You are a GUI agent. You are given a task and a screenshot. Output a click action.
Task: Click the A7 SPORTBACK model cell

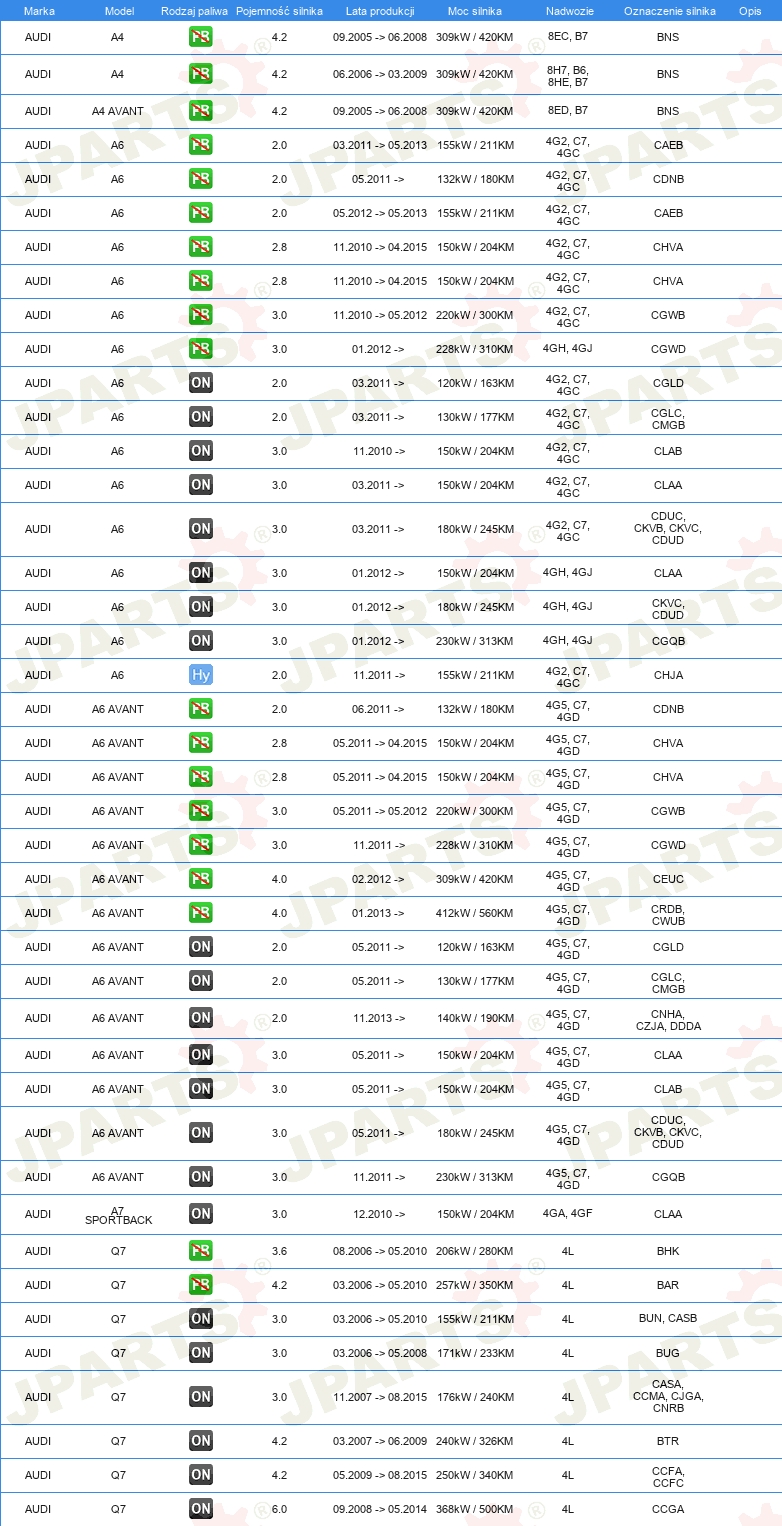118,1215
